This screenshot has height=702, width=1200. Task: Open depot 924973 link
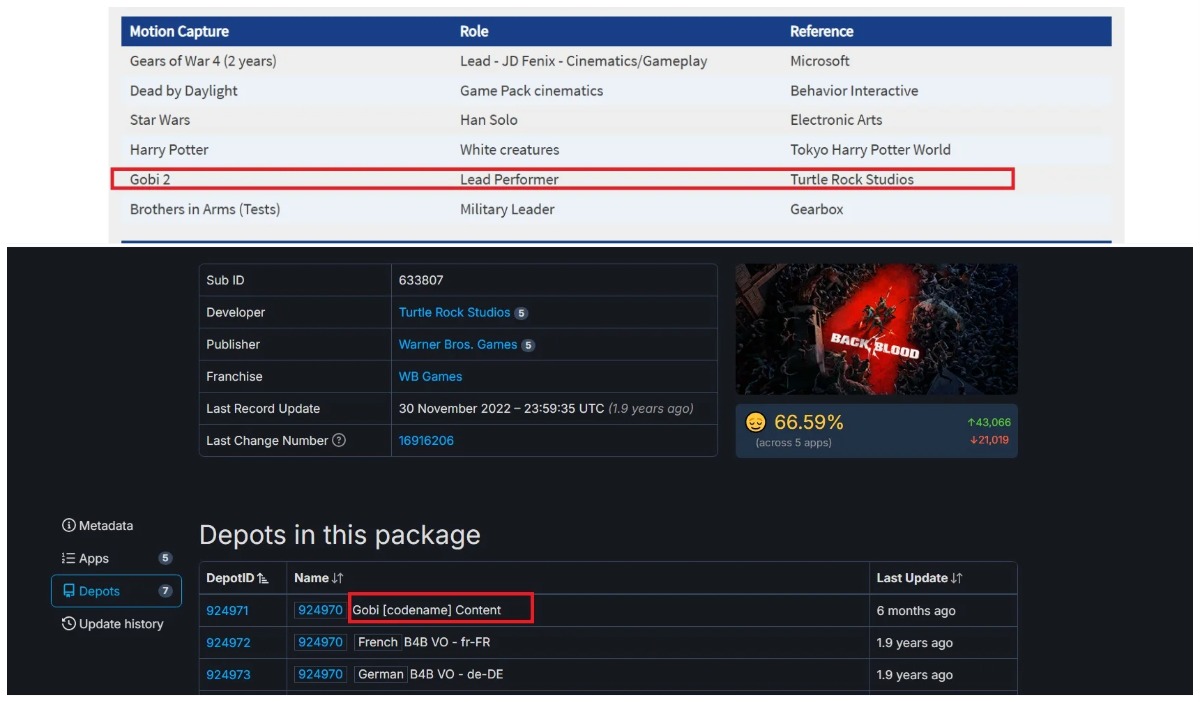click(228, 675)
